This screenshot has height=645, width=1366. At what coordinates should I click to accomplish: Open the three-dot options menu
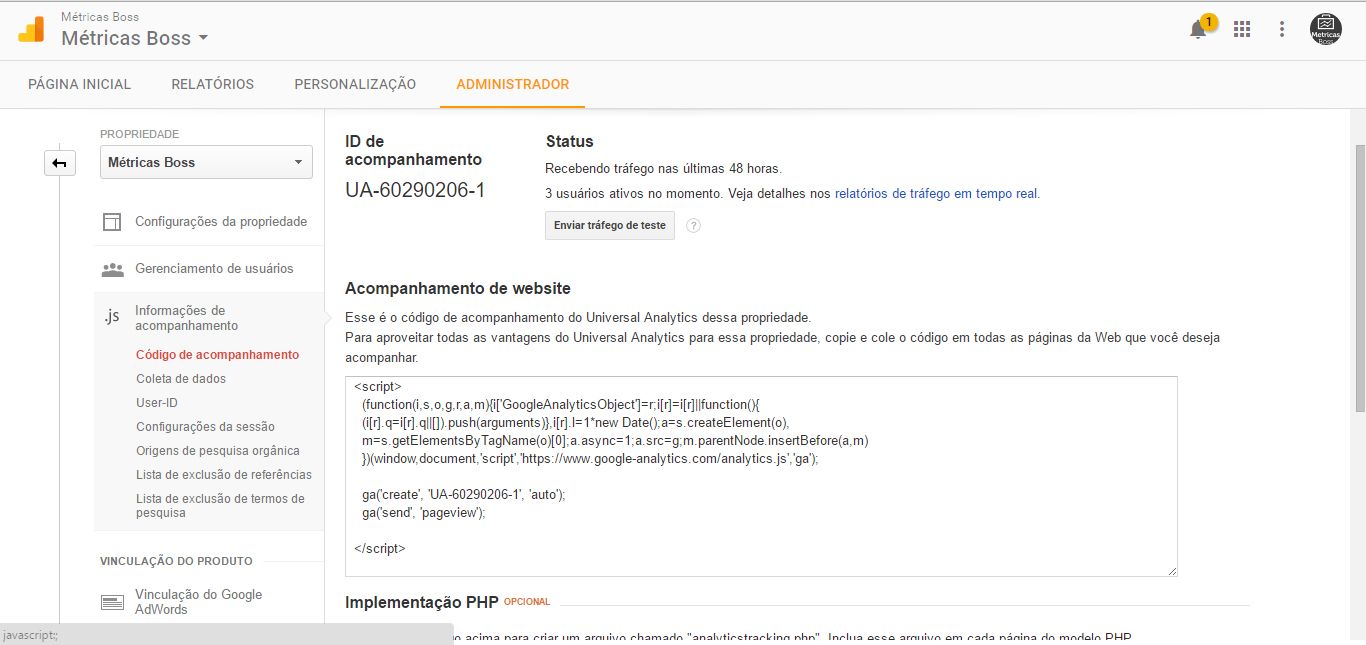point(1282,30)
